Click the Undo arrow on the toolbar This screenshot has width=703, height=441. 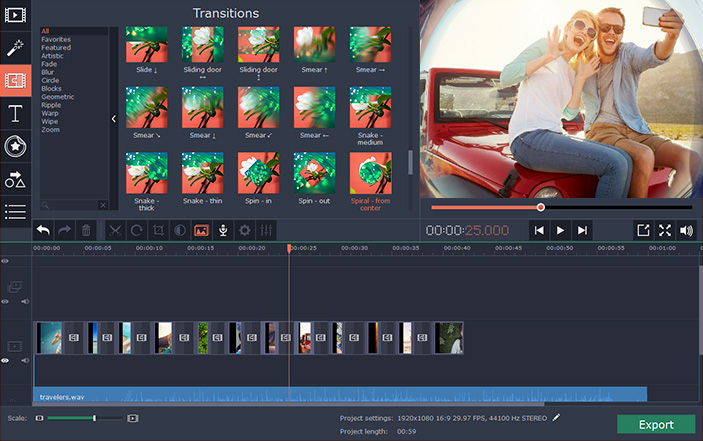coord(42,230)
